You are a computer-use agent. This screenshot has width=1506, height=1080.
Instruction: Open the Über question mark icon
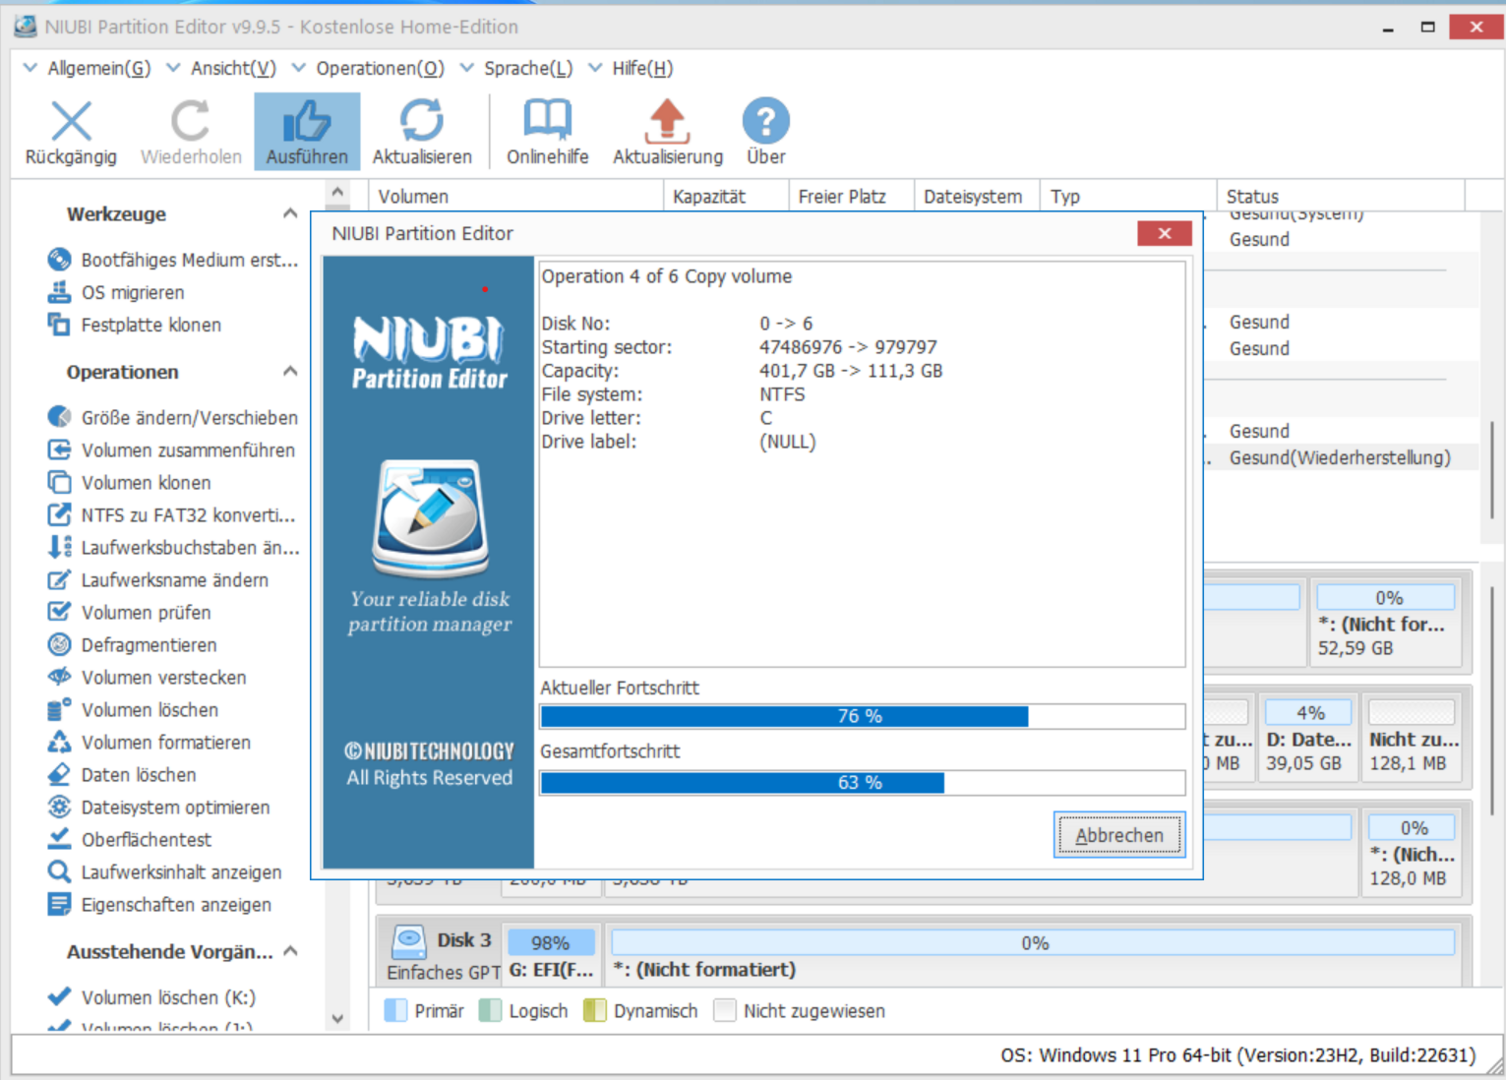(765, 122)
